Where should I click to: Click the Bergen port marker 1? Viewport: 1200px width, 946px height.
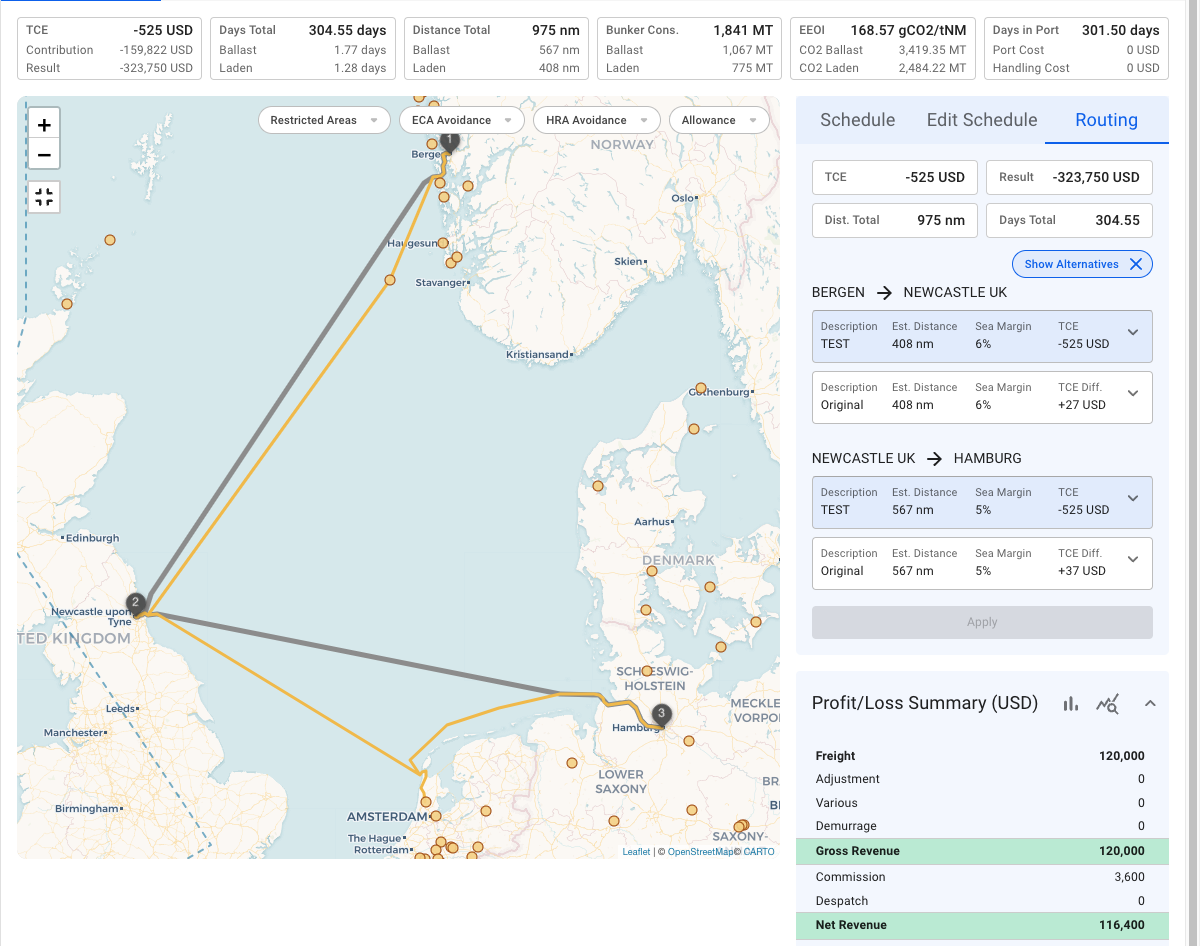pyautogui.click(x=450, y=141)
